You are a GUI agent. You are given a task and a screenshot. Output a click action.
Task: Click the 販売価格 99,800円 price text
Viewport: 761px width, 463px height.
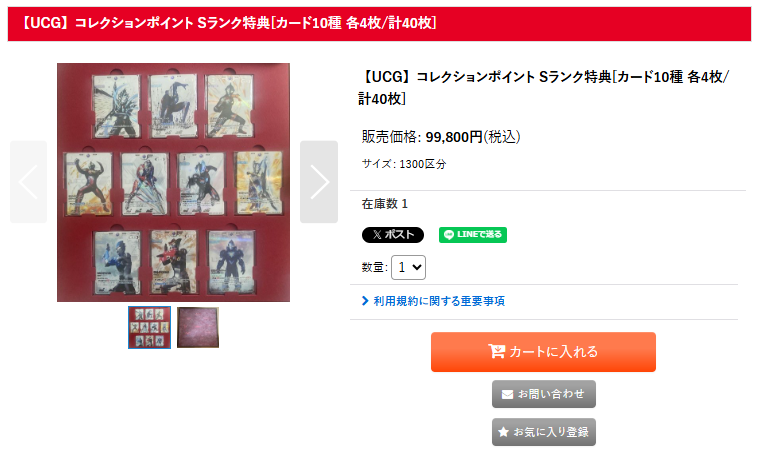click(x=441, y=137)
